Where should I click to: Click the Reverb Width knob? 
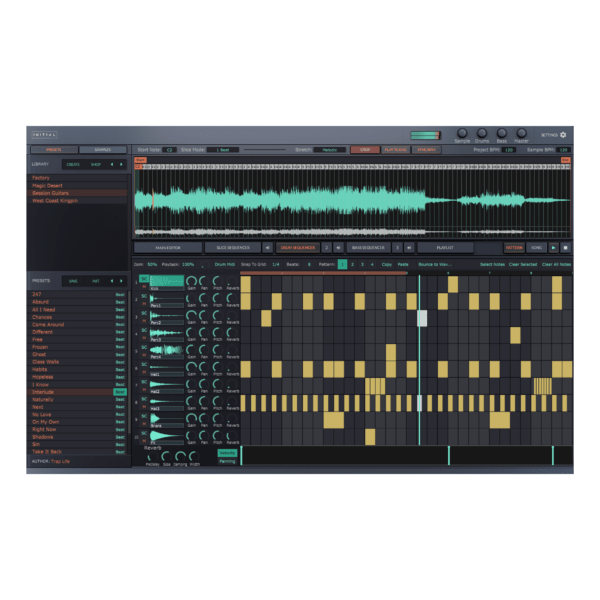194,456
